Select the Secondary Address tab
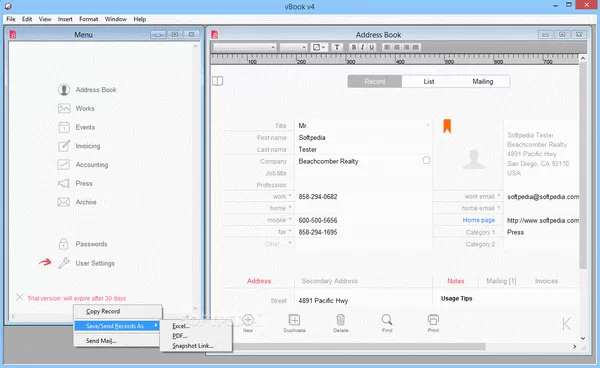The width and height of the screenshot is (600, 368). point(329,281)
